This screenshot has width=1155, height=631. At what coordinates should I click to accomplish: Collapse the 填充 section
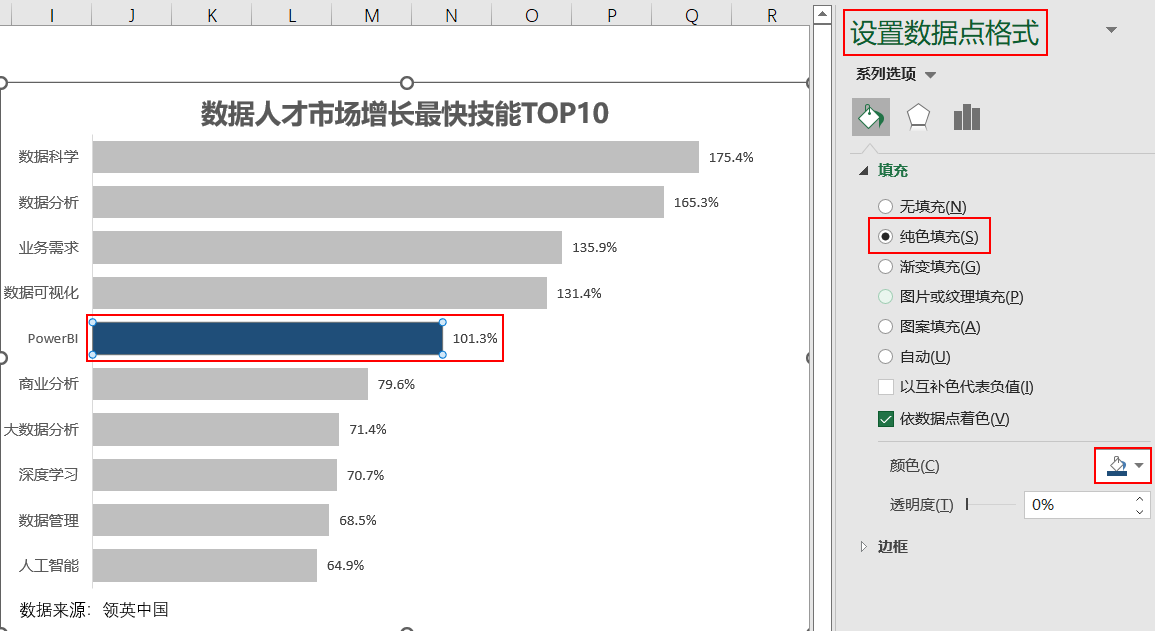(864, 171)
